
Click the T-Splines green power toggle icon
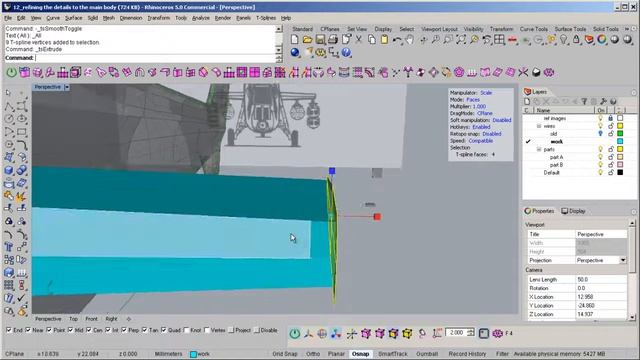pyautogui.click(x=11, y=73)
